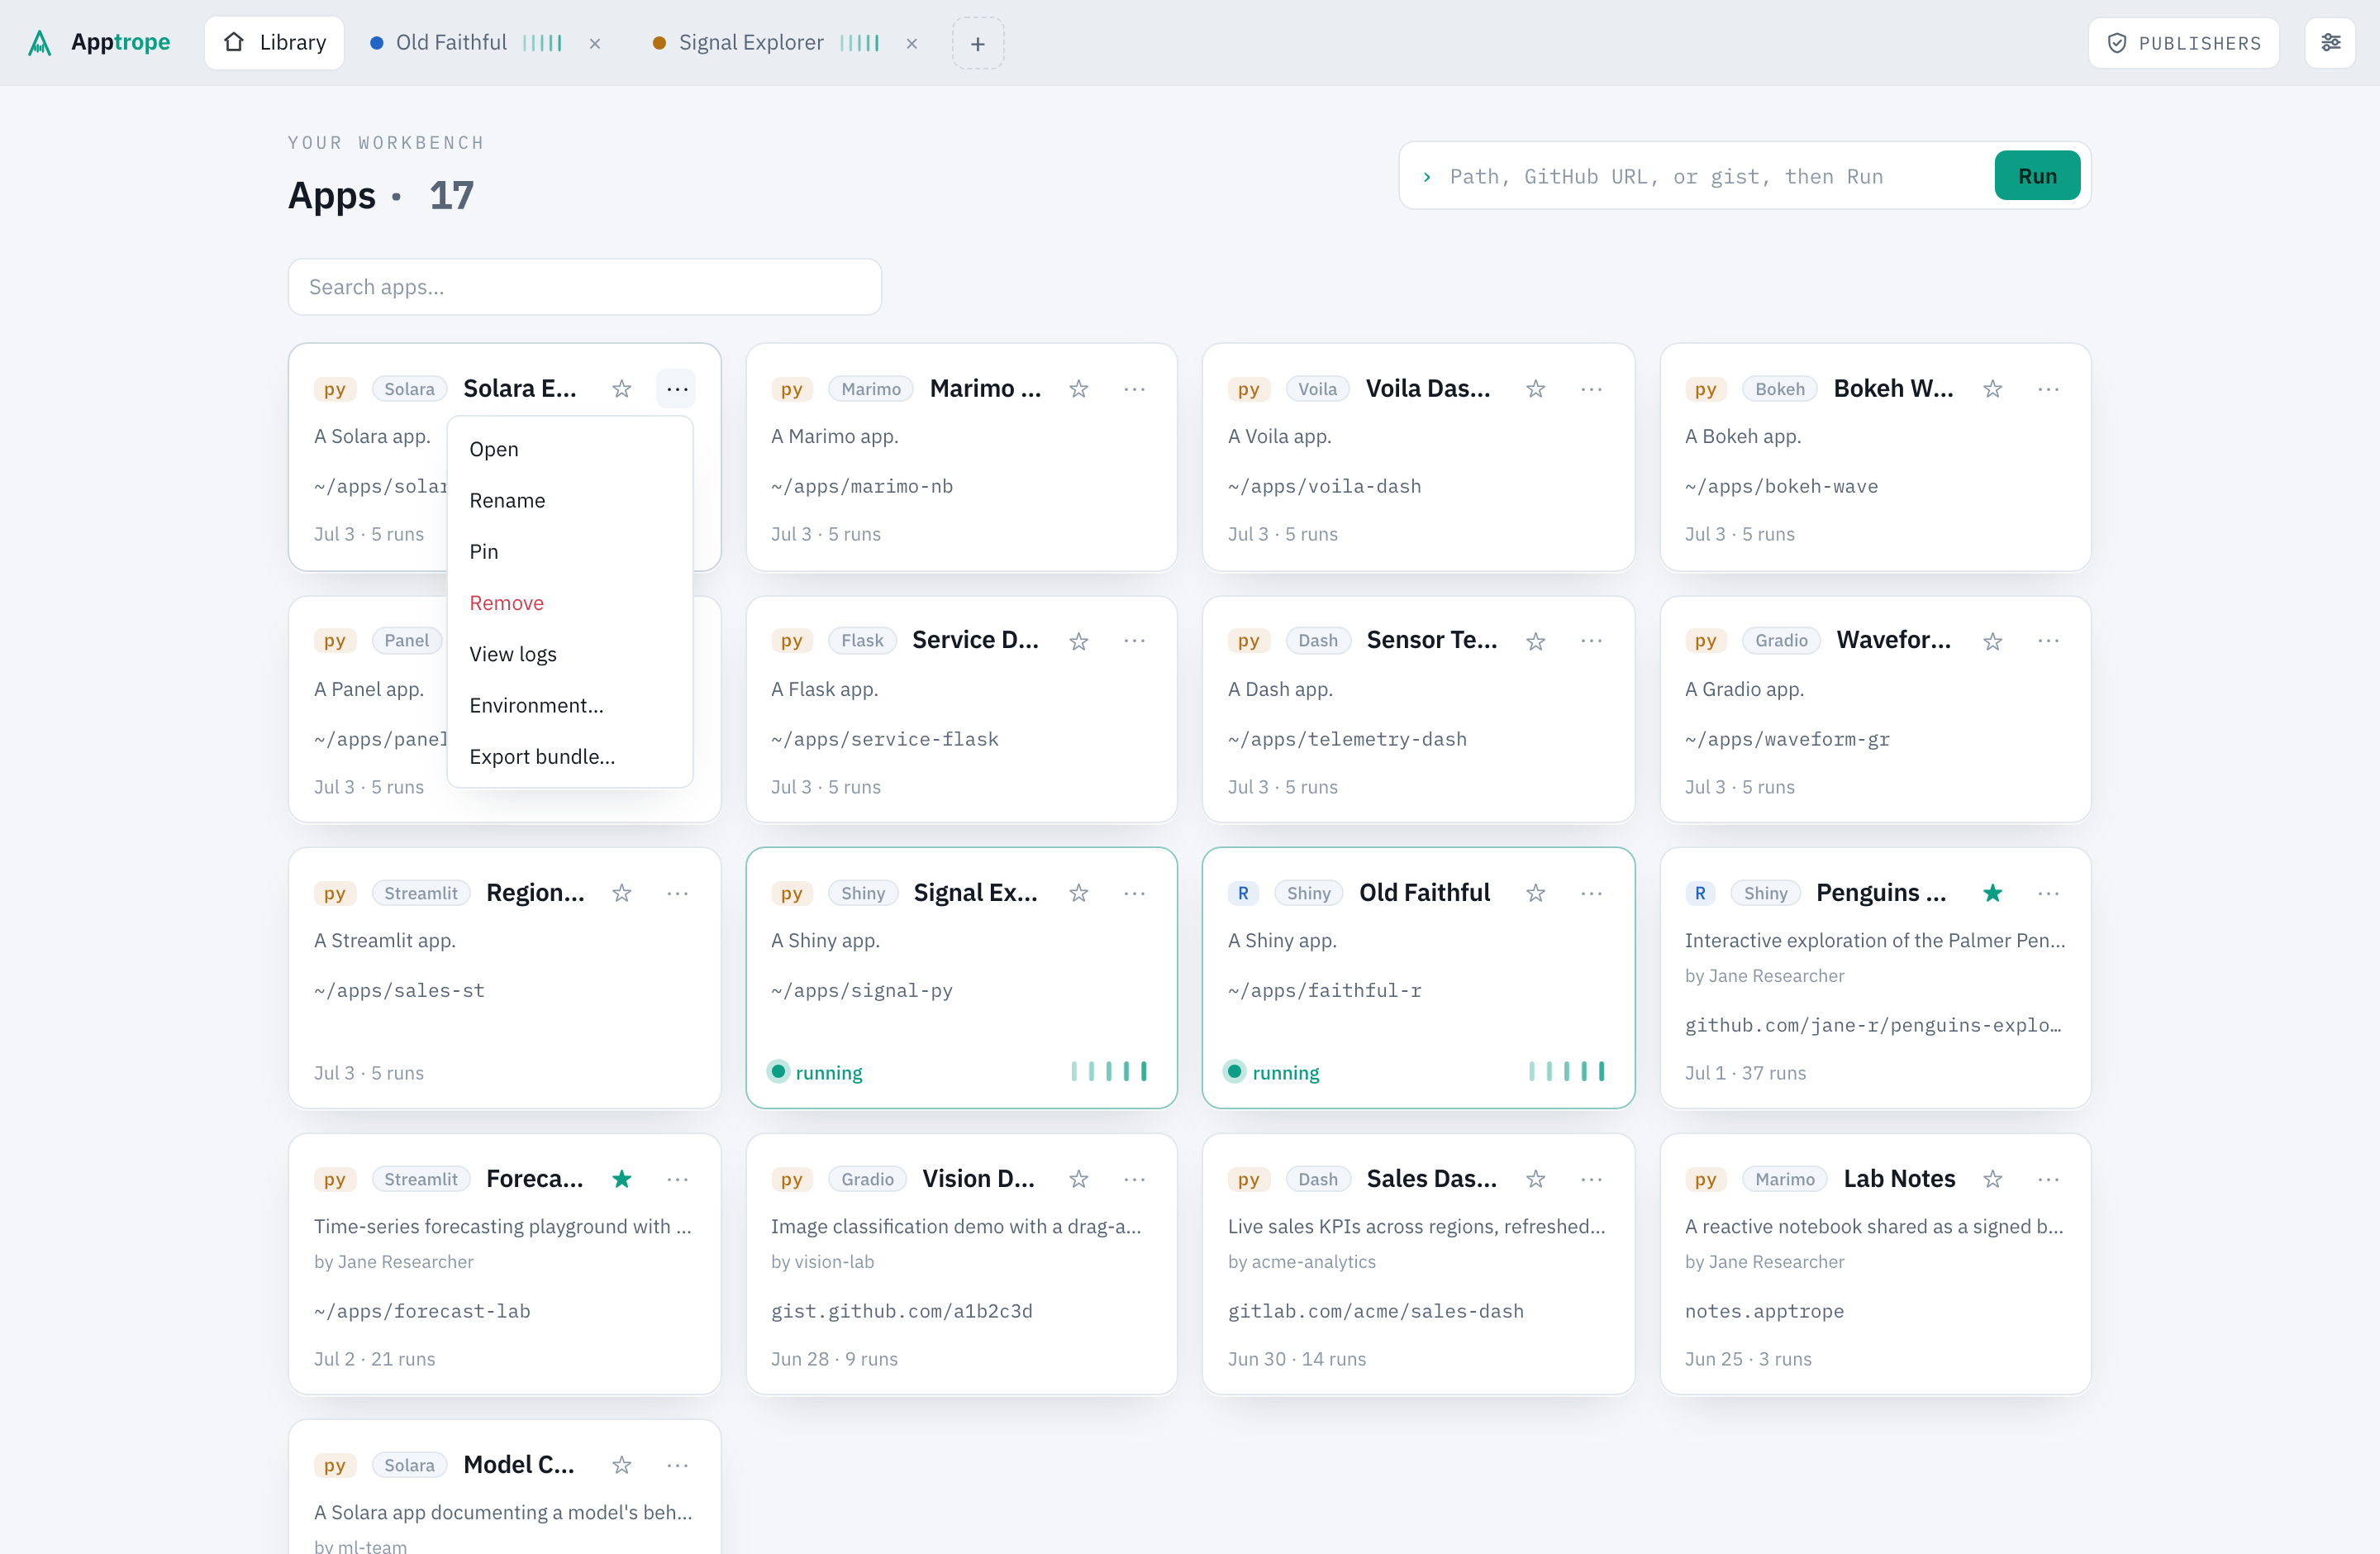Click the Marimo framework tag on Lab Notes
Viewport: 2380px width, 1554px height.
(1784, 1179)
